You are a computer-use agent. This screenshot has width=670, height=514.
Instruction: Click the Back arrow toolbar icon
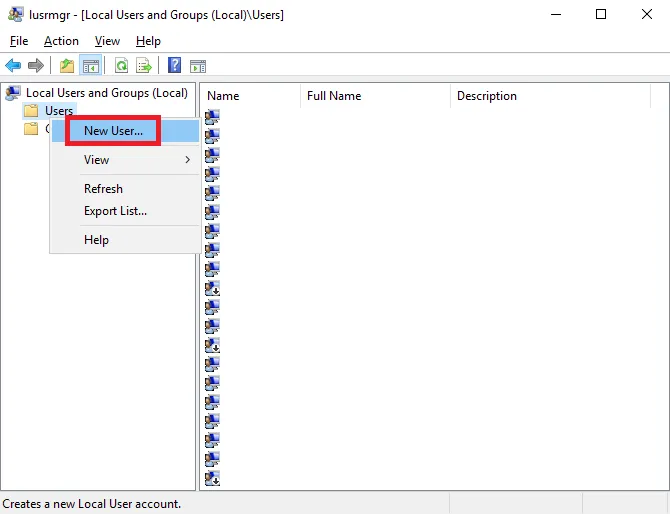coord(13,66)
